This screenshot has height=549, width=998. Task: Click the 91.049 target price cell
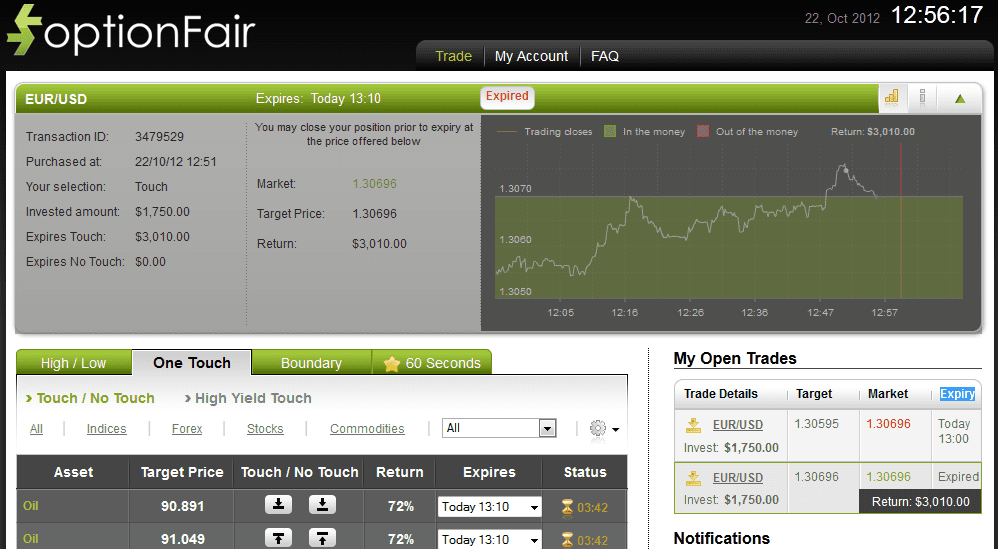[x=182, y=539]
